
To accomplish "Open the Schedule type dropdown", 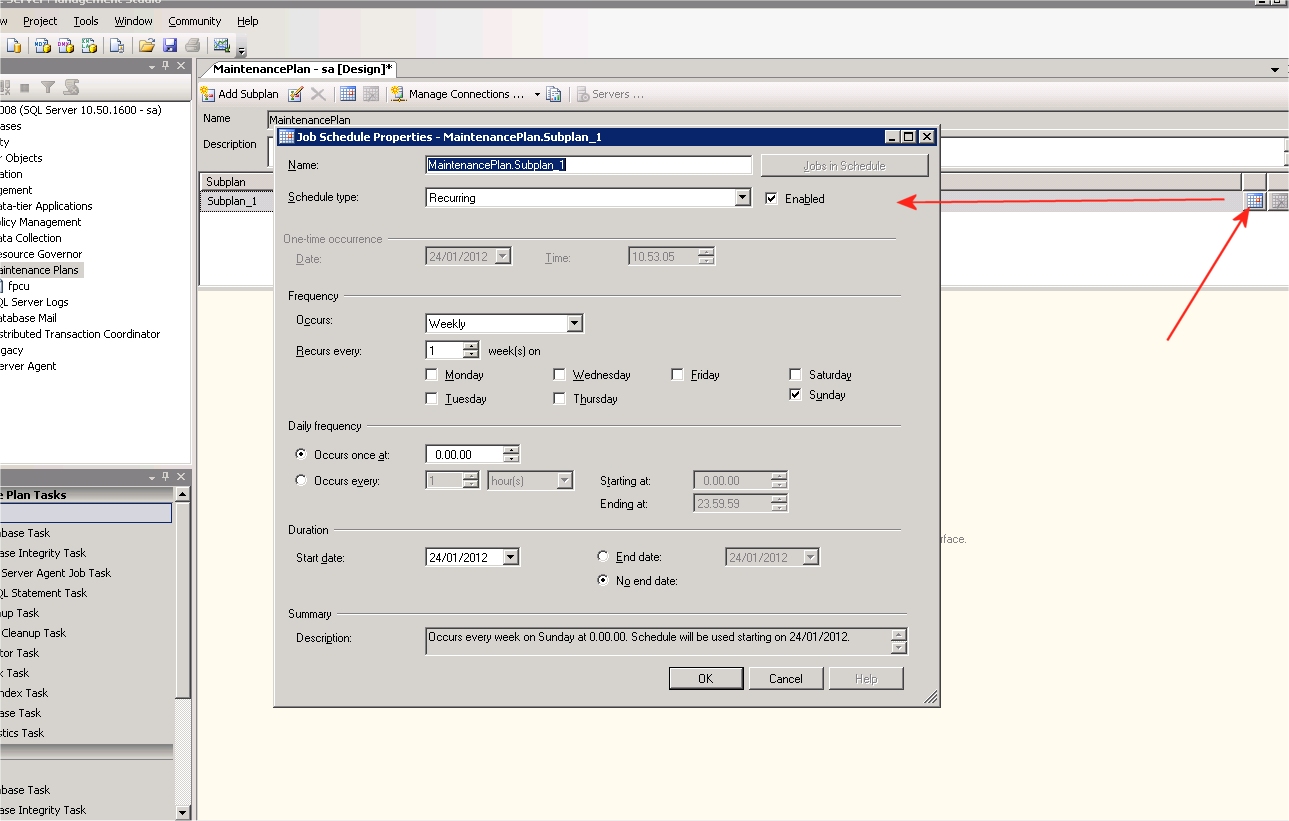I will coord(742,198).
